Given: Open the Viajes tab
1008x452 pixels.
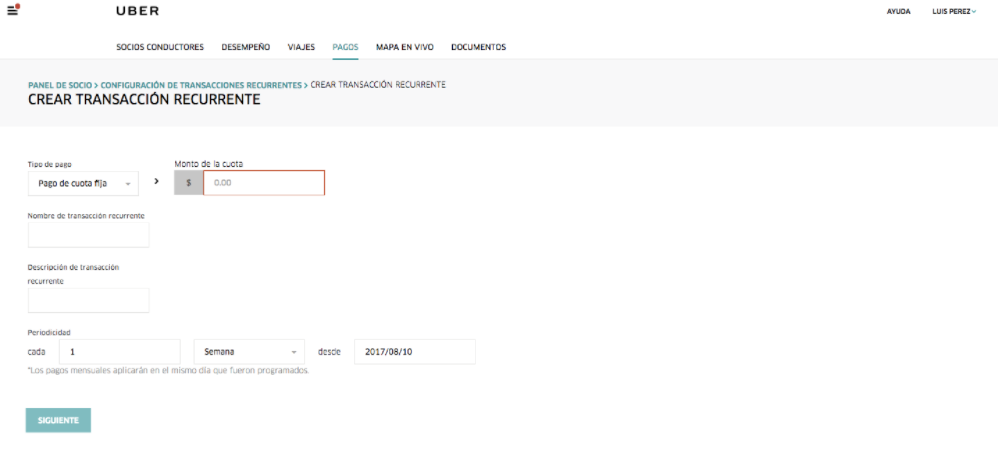Looking at the screenshot, I should point(301,47).
